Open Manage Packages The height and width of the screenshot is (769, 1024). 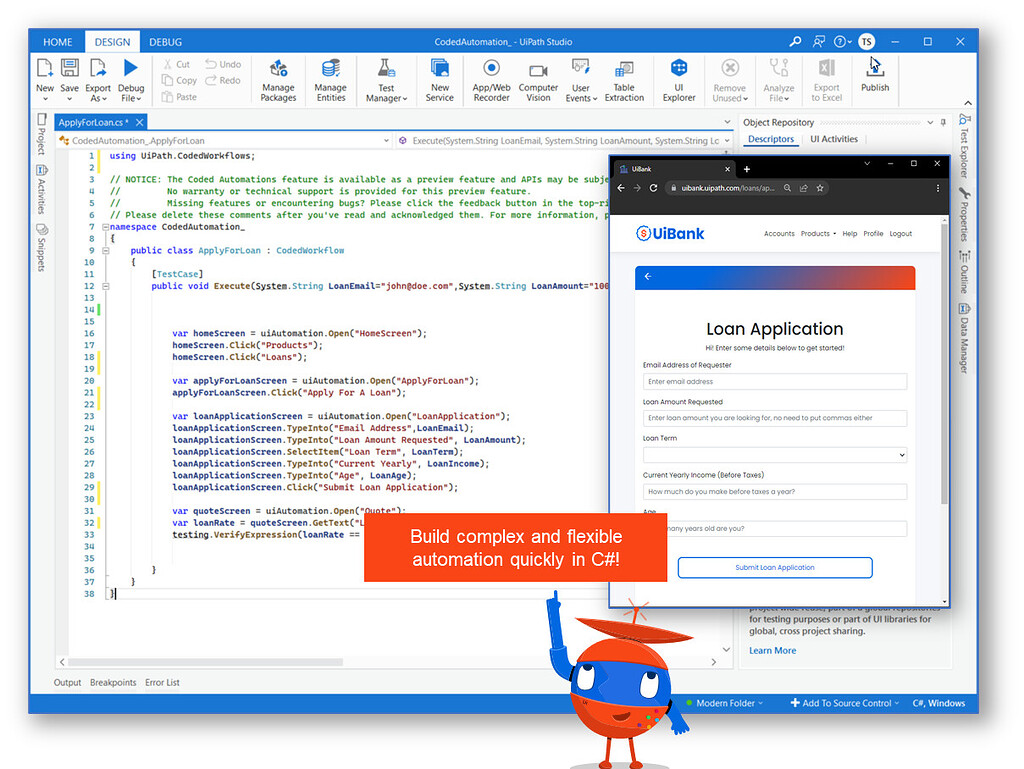point(278,80)
